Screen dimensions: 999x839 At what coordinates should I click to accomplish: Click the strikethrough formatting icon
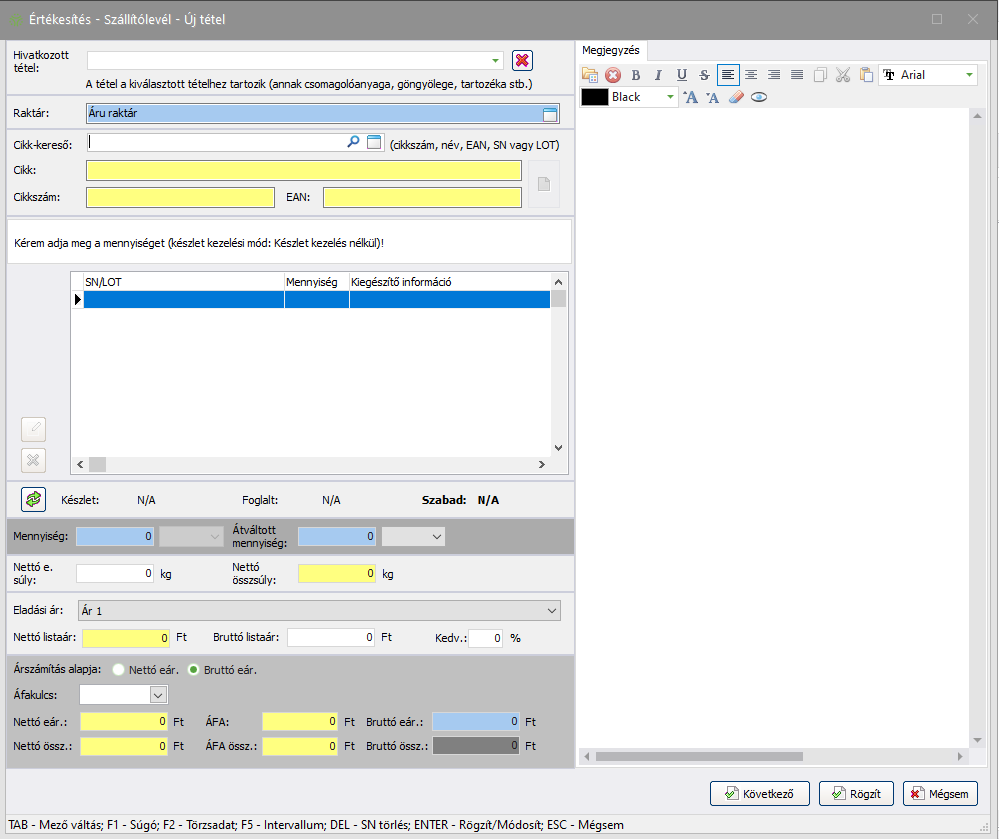pos(704,75)
